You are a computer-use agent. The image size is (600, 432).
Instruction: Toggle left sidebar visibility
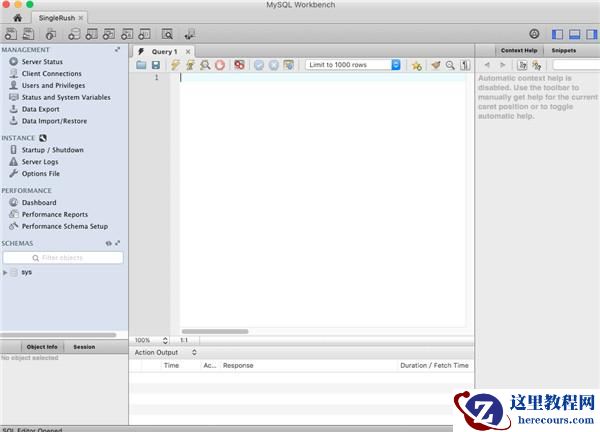click(557, 34)
